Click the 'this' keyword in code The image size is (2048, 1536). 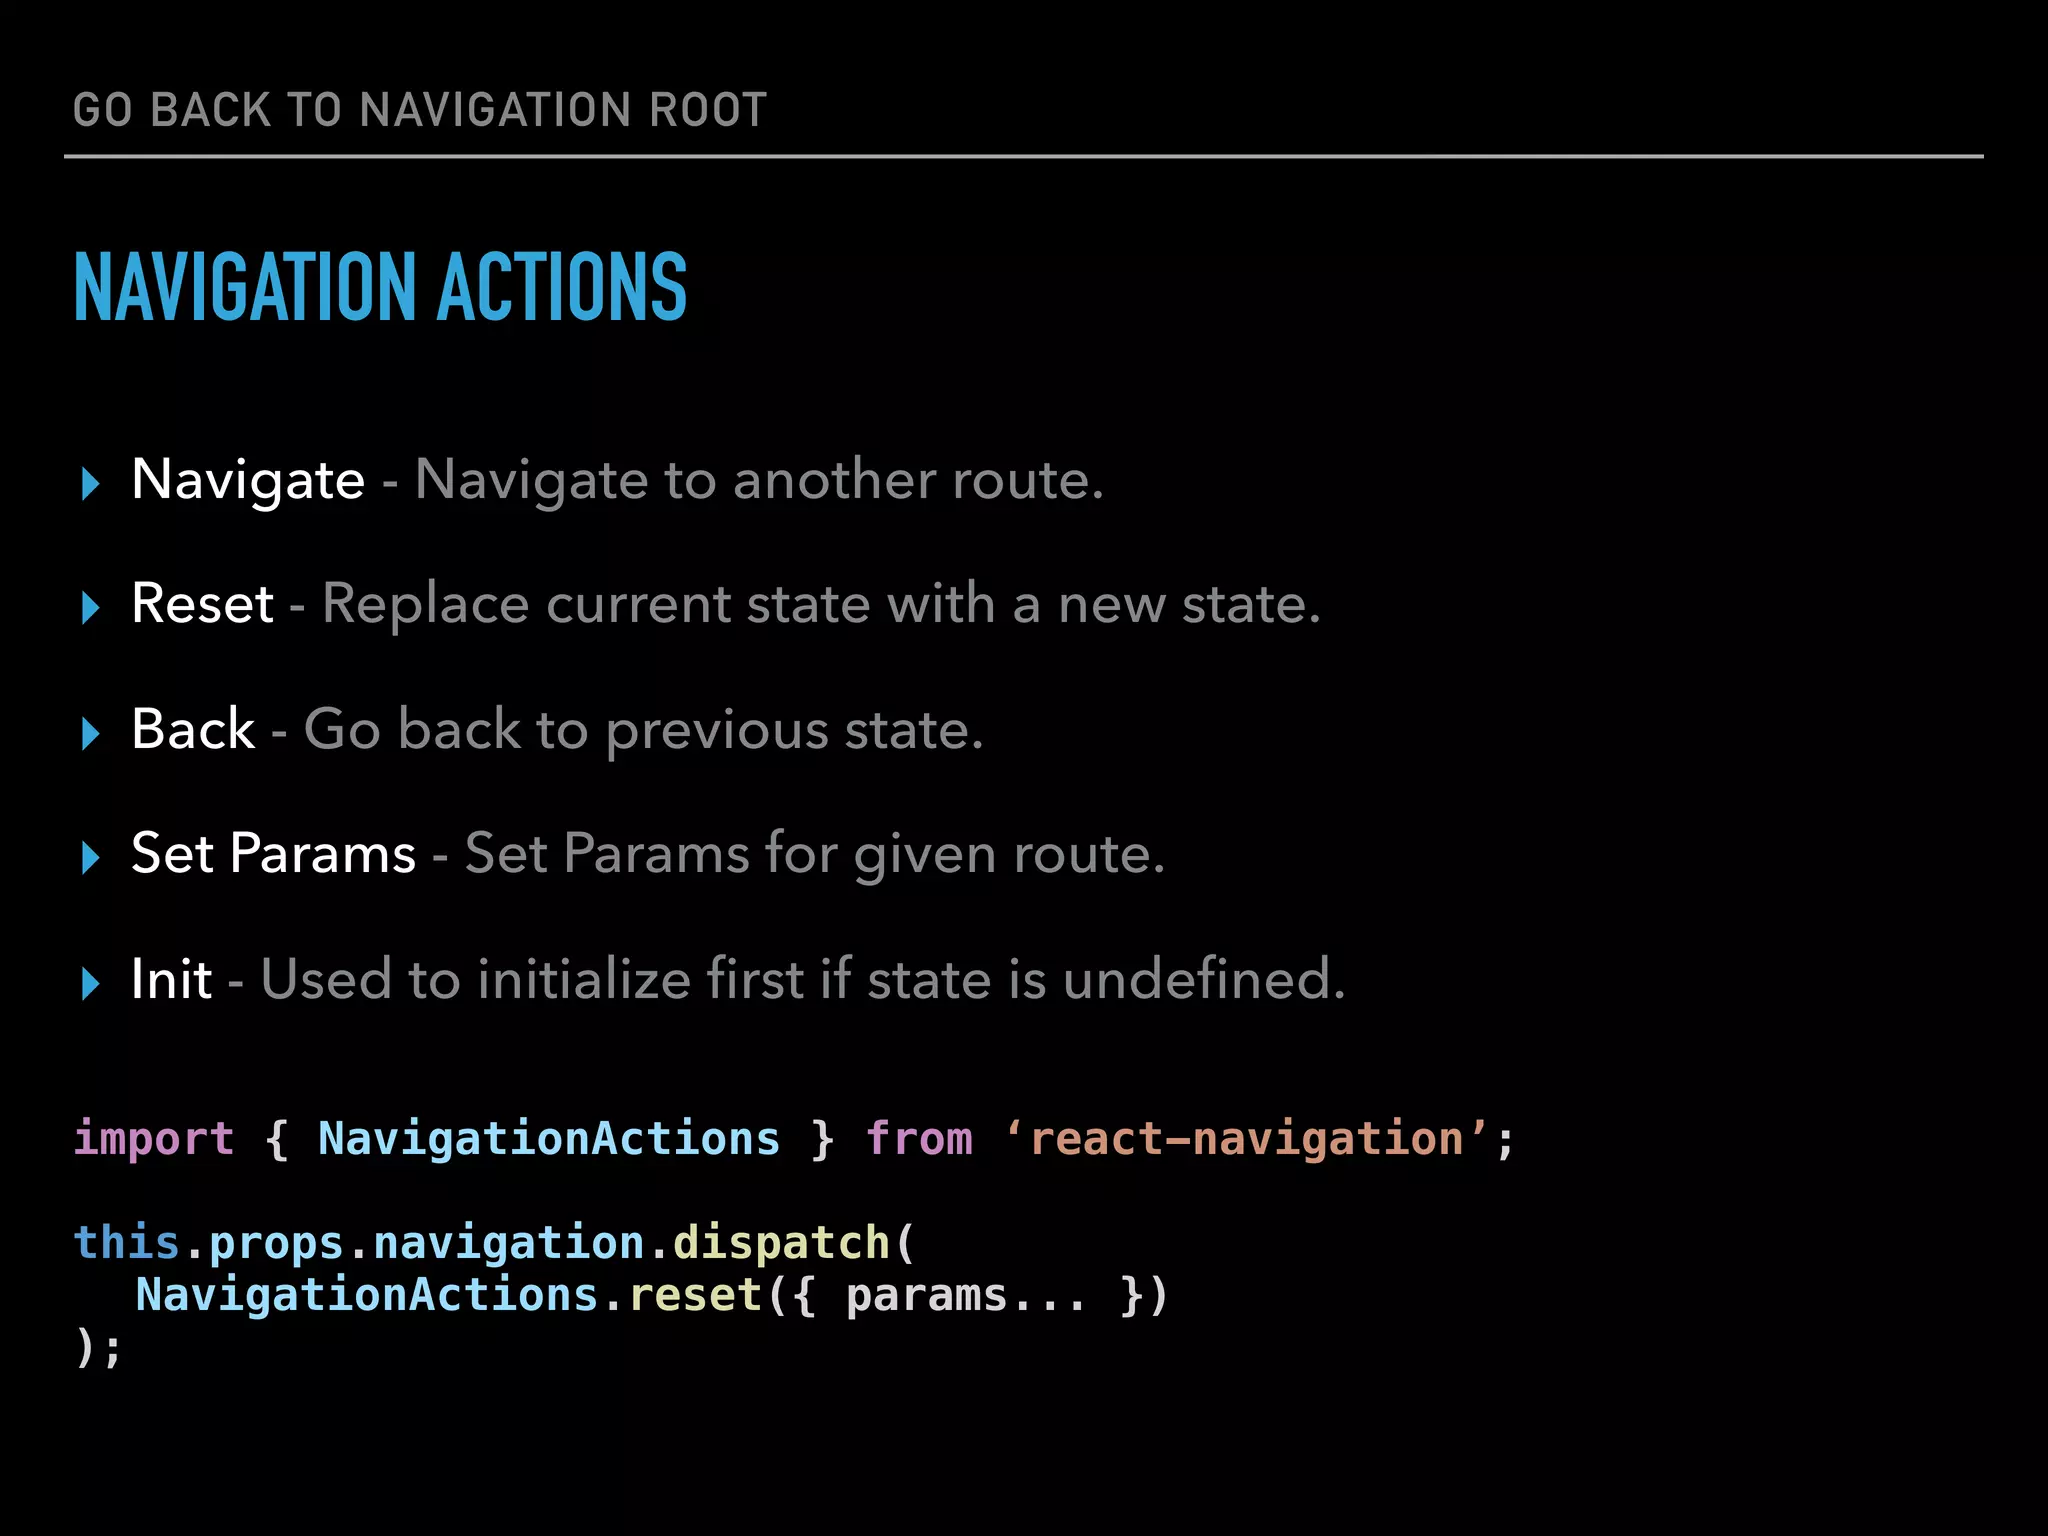(x=126, y=1243)
